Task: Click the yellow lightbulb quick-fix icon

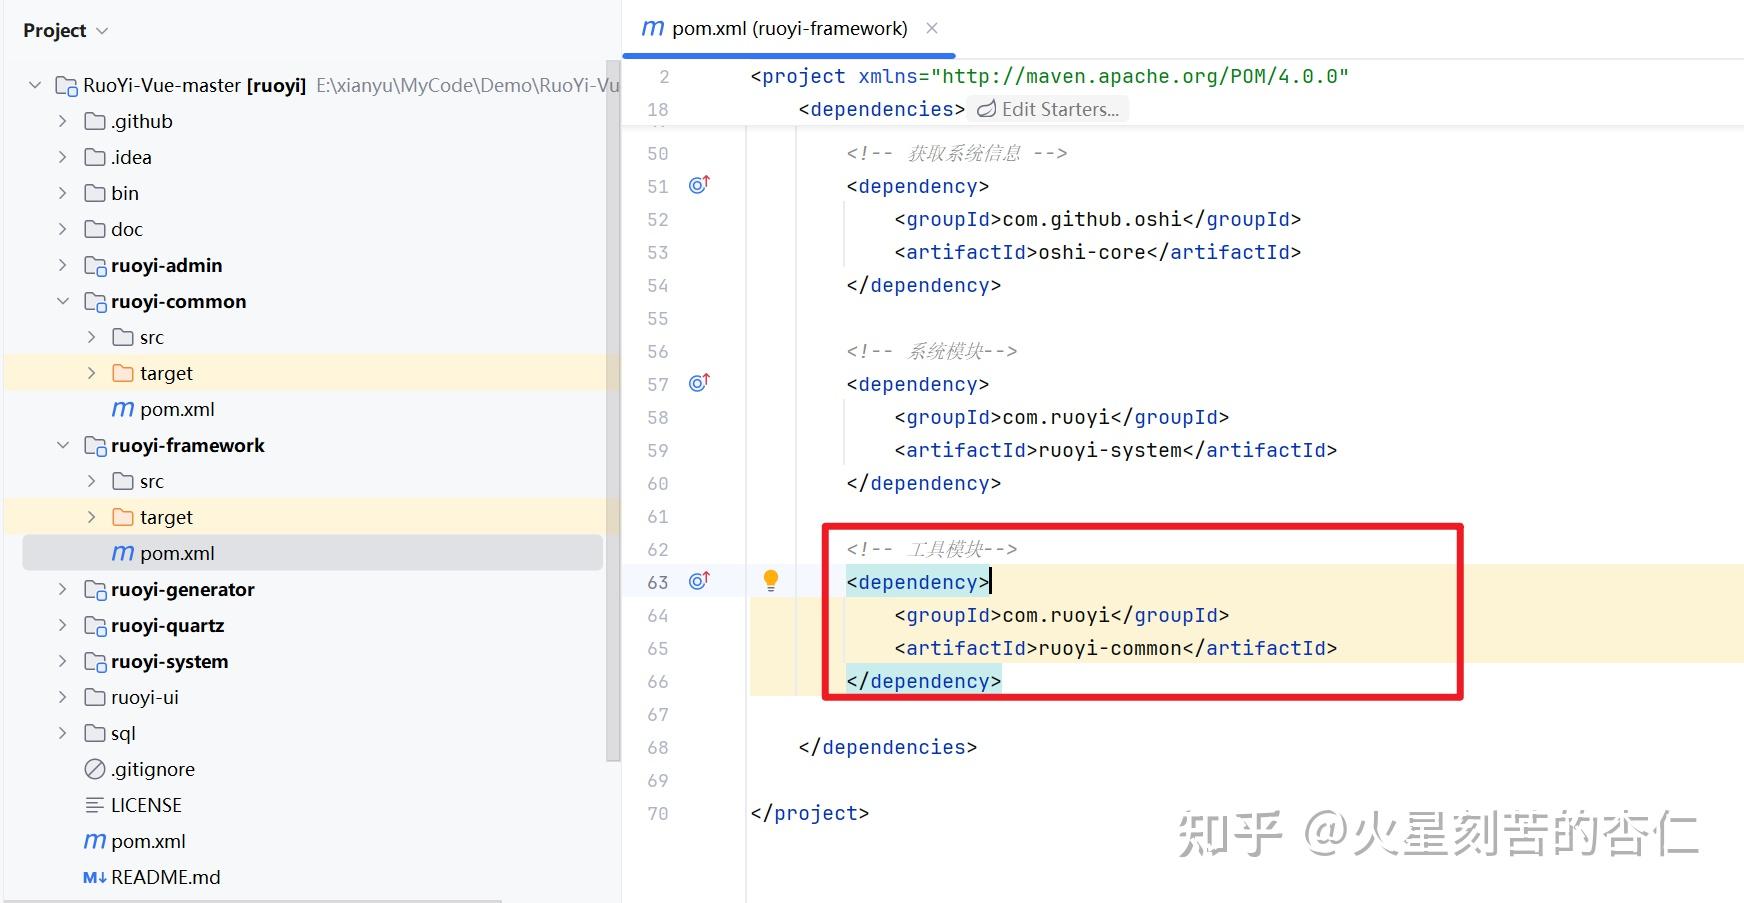Action: [771, 581]
